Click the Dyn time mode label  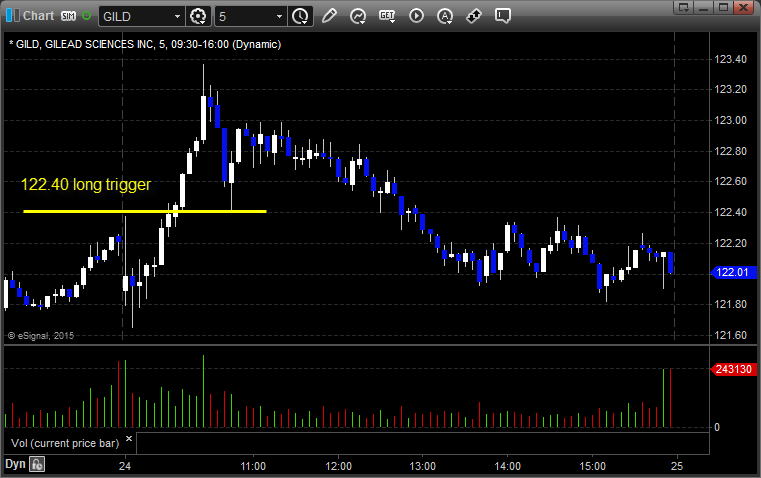(15, 464)
